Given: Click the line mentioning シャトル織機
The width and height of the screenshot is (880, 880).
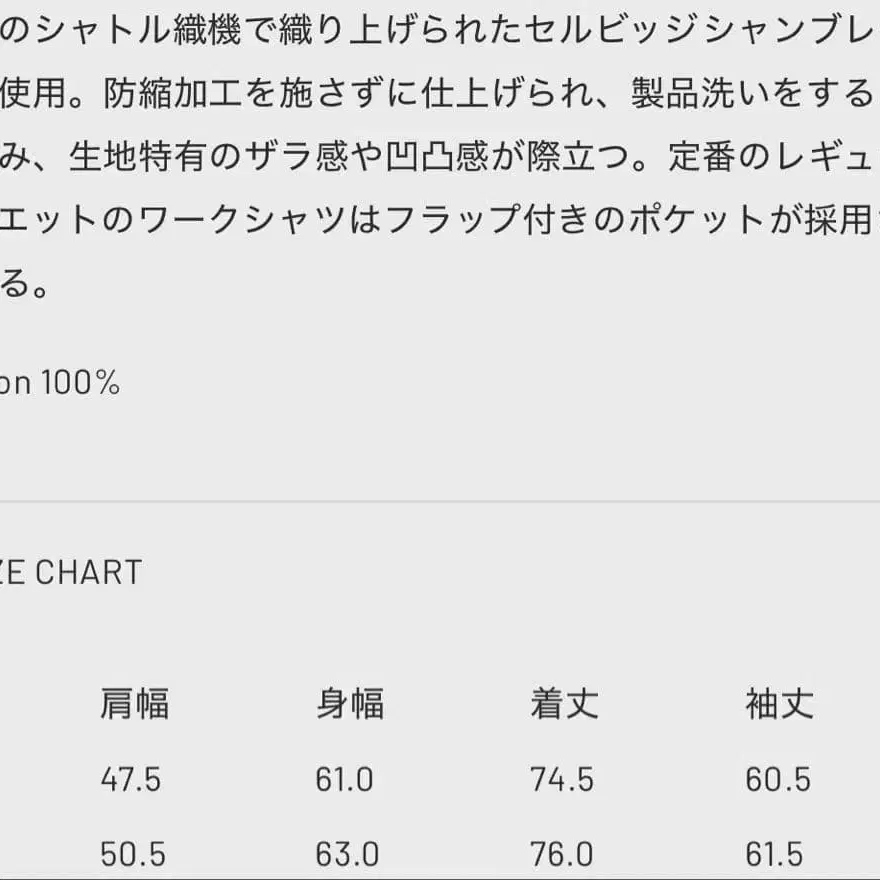Looking at the screenshot, I should 440,33.
